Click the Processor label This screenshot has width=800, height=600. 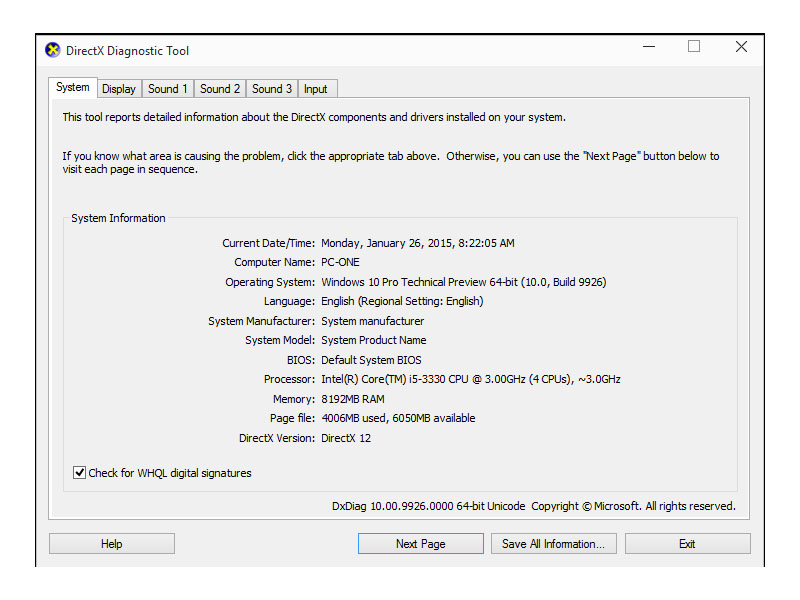point(289,379)
